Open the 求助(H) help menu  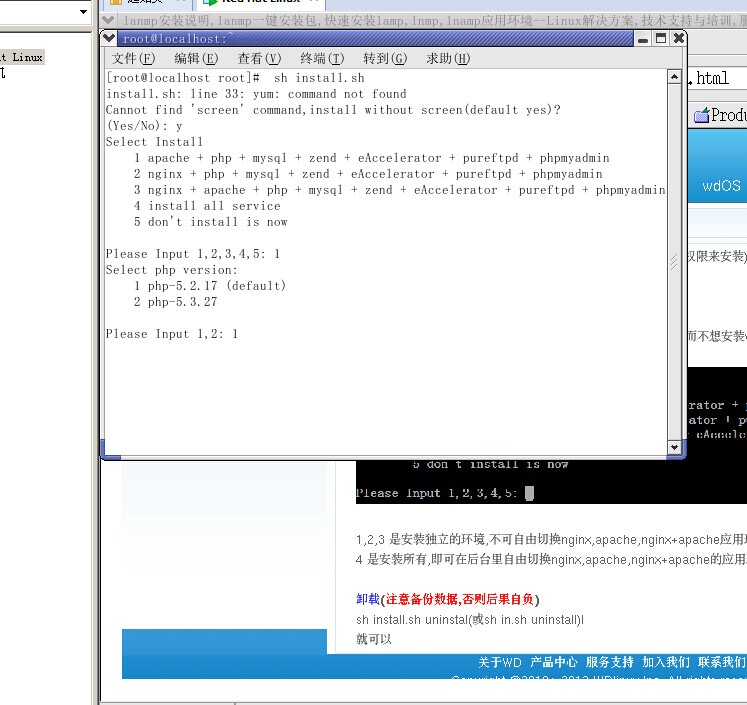coord(448,59)
